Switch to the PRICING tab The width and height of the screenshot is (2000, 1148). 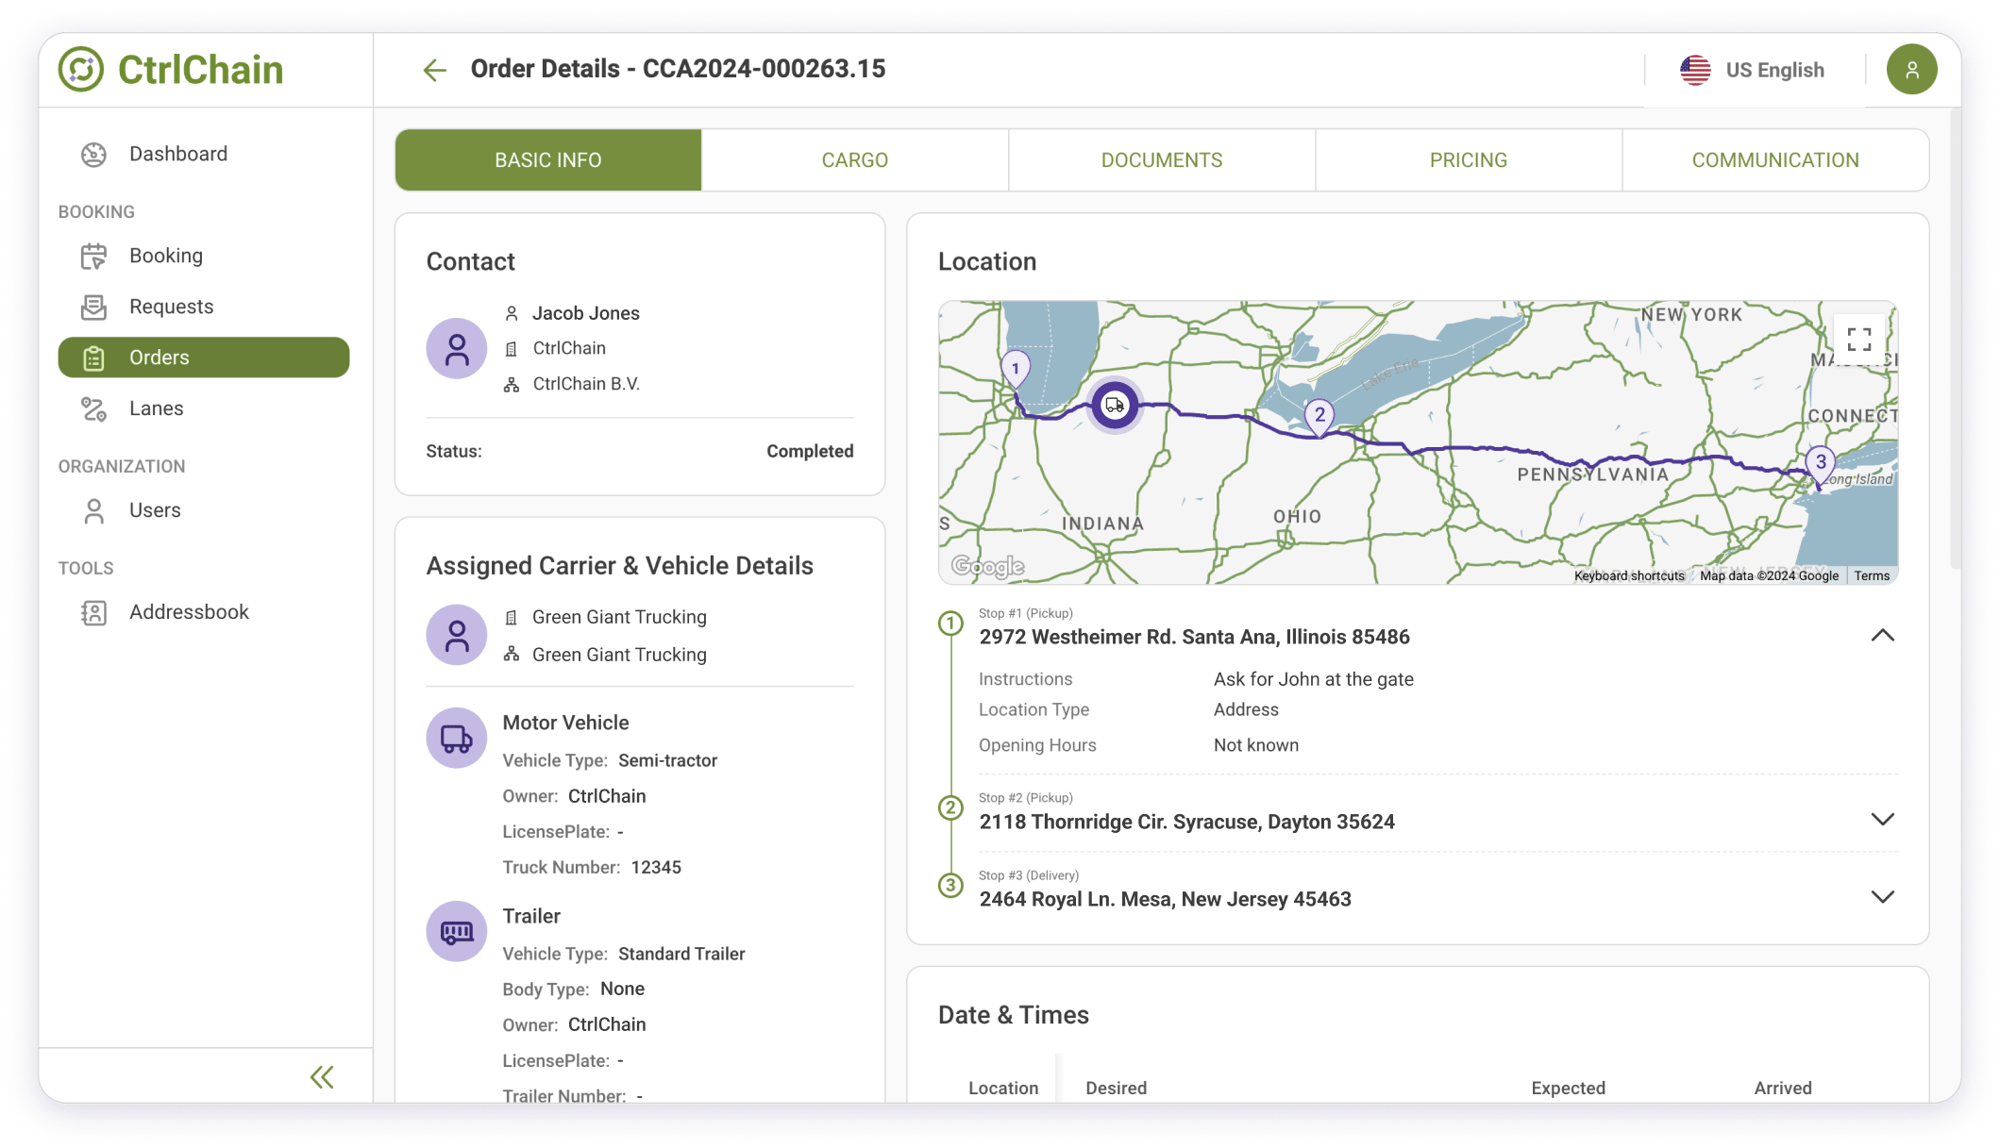pos(1468,160)
